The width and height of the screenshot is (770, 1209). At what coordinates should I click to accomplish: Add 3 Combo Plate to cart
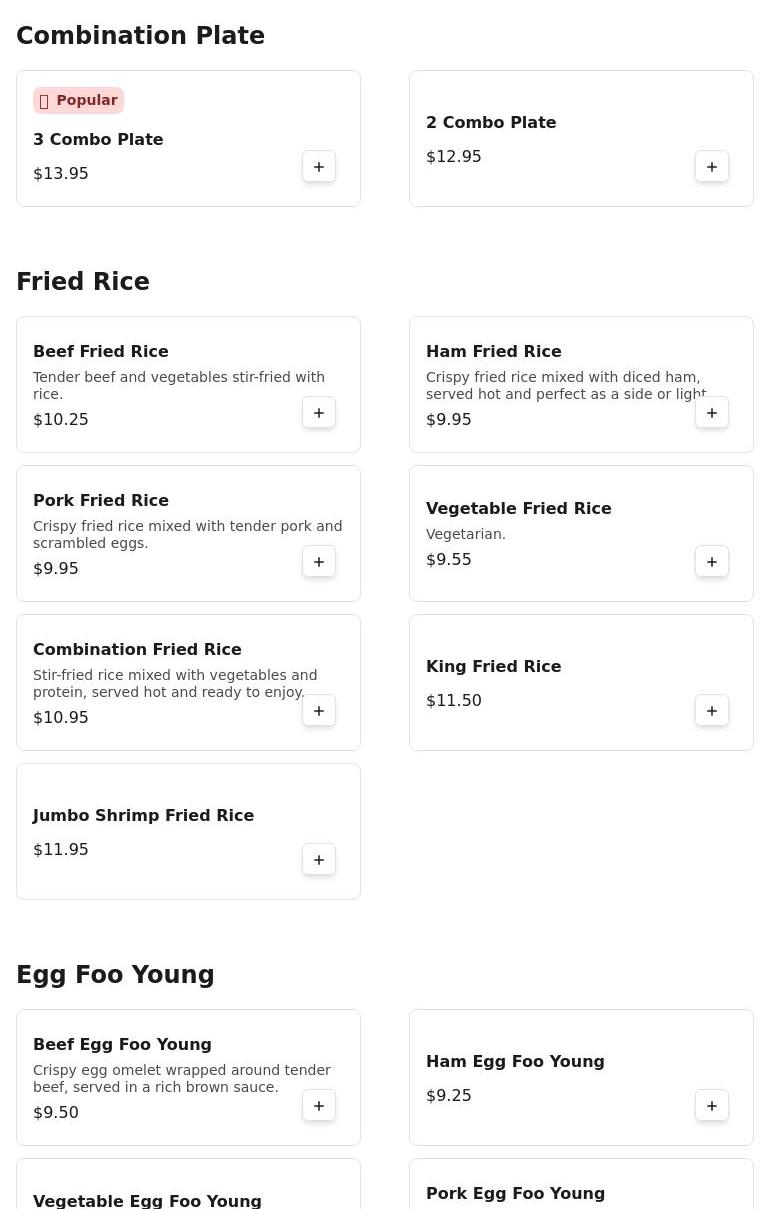point(319,167)
